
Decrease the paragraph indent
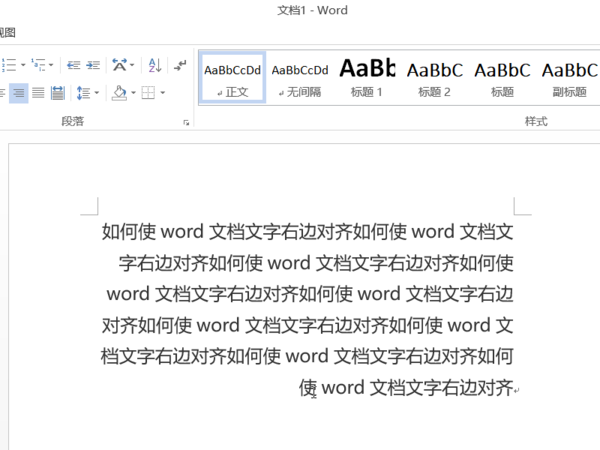point(73,65)
